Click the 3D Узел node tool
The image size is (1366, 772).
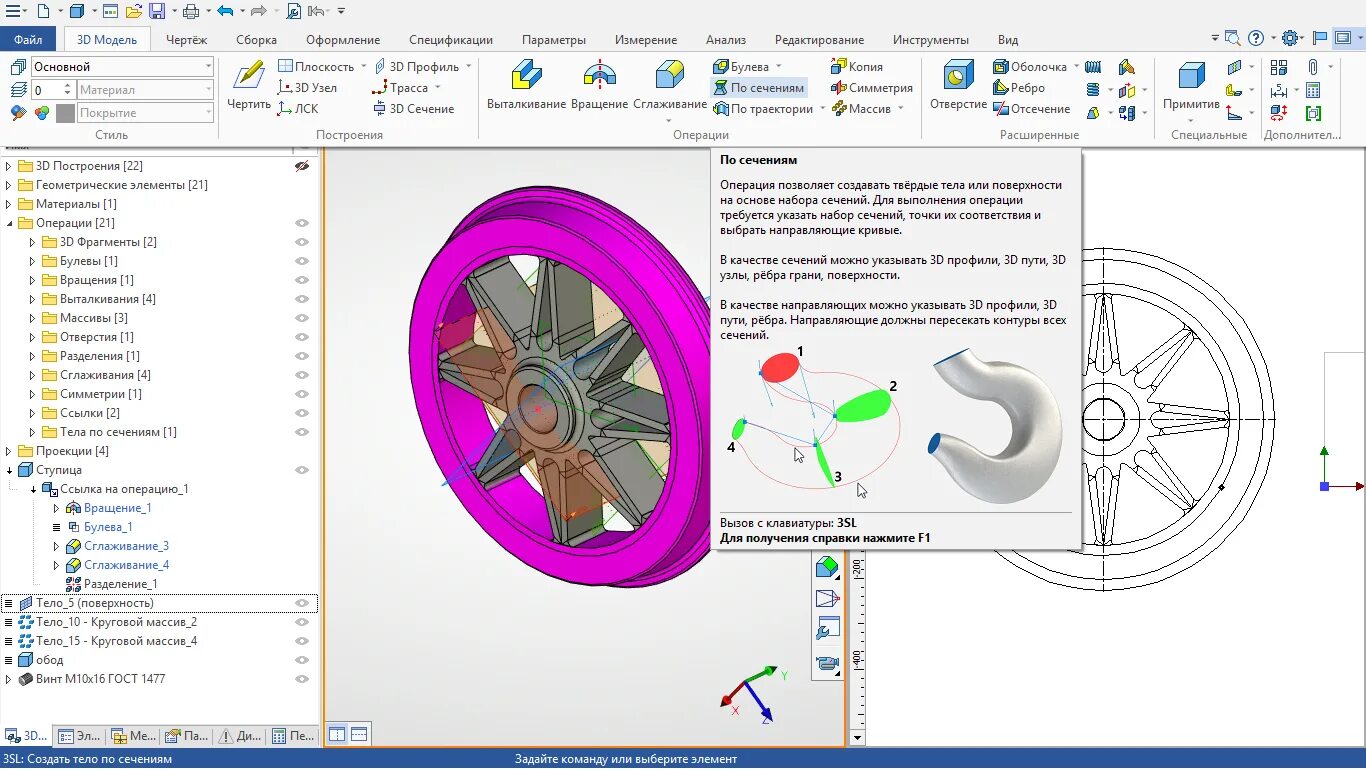pos(307,88)
